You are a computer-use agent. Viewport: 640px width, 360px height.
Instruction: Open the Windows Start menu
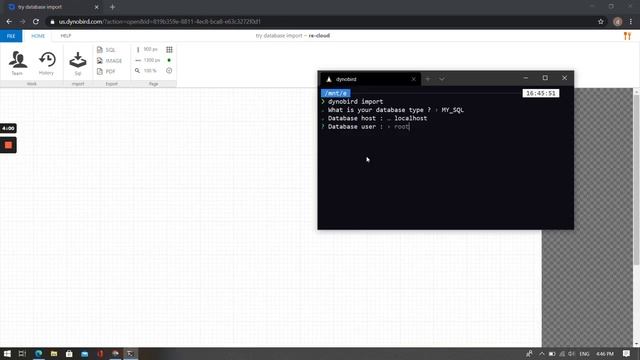pyautogui.click(x=7, y=353)
